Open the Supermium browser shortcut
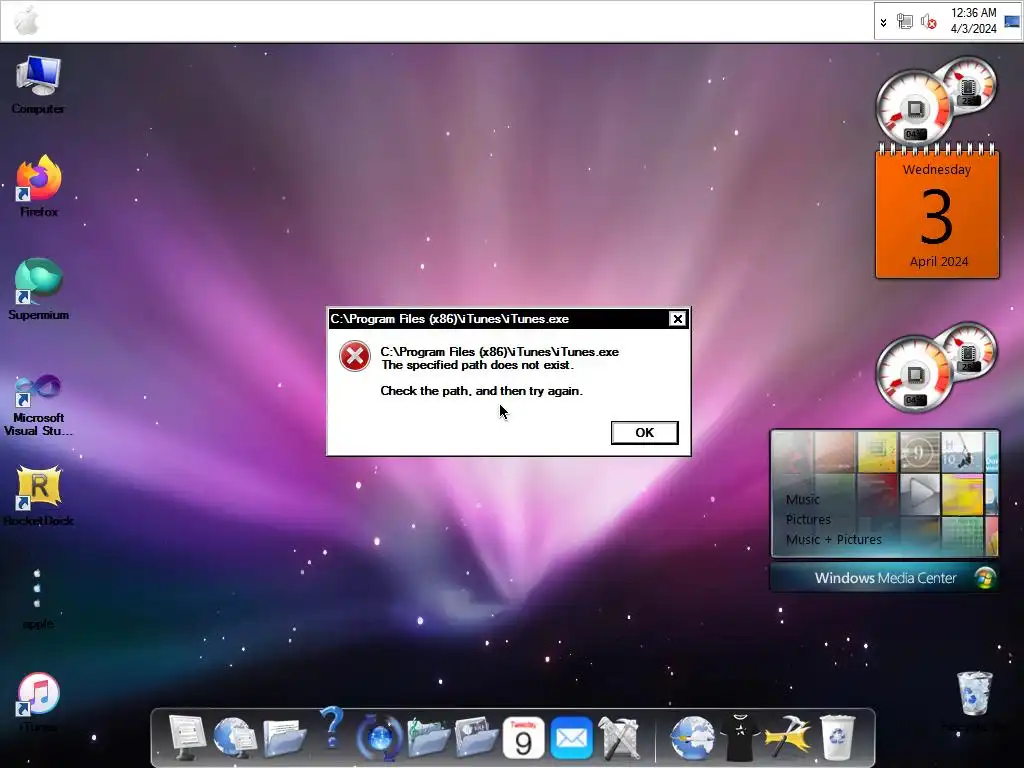The height and width of the screenshot is (768, 1024). 38,289
